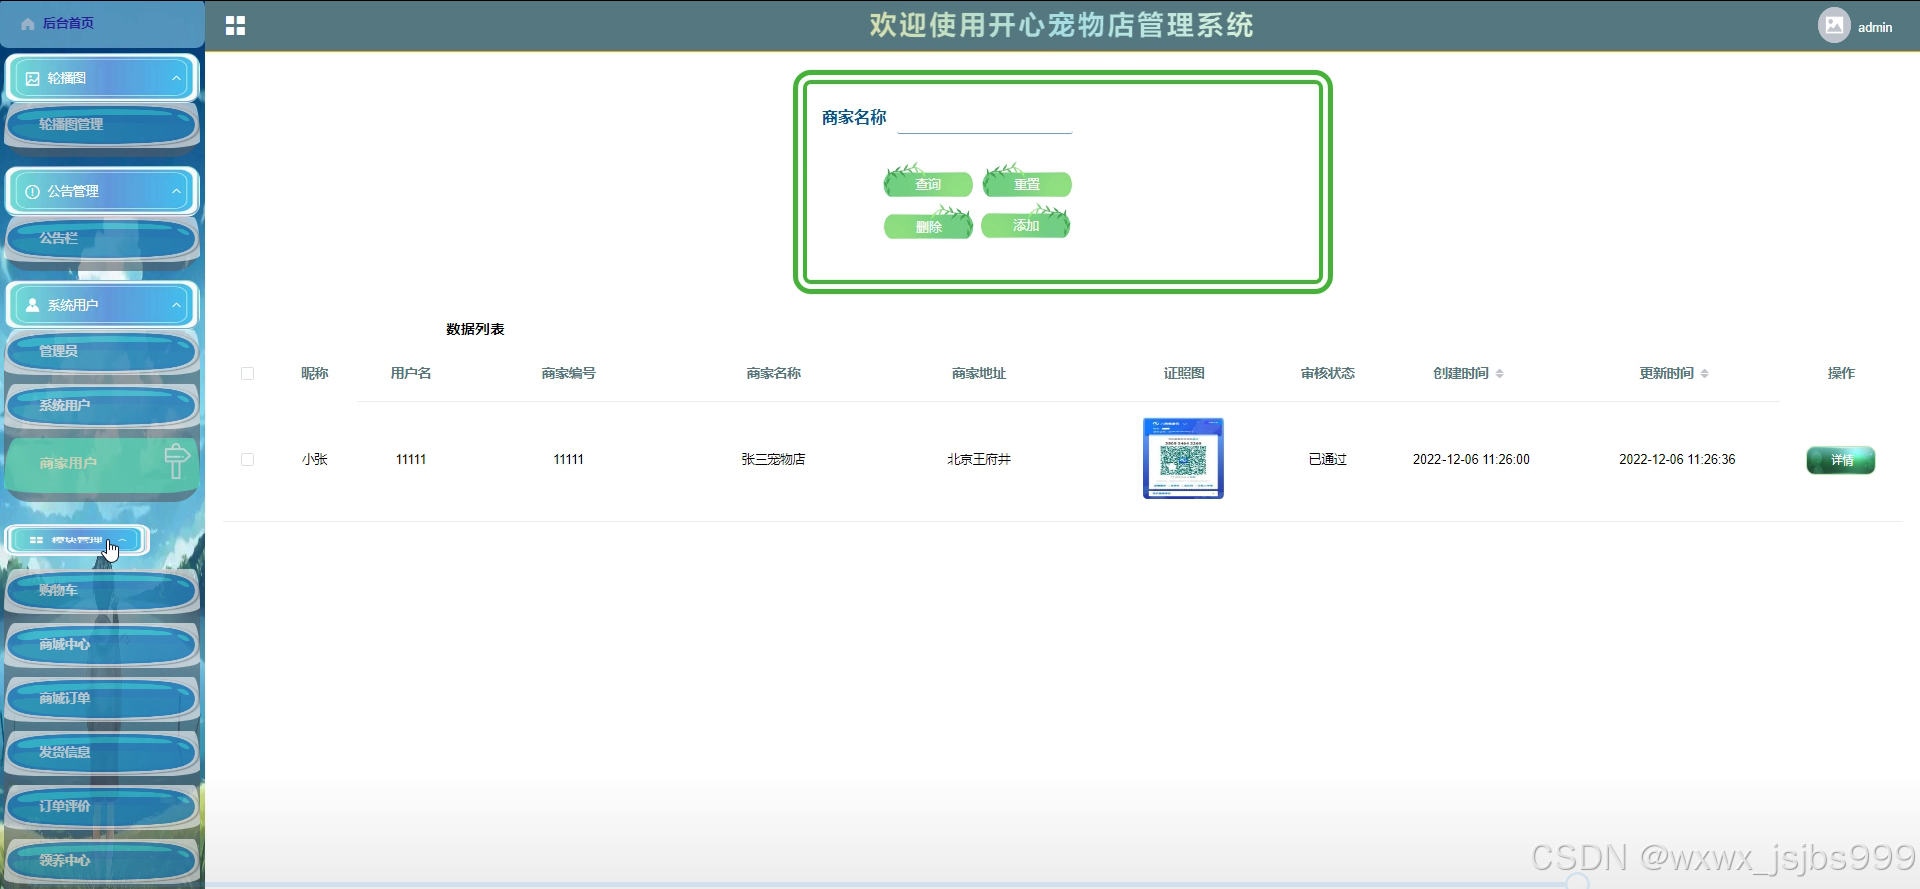Click the 系统用户 person icon in sidebar
Viewport: 1920px width, 889px height.
33,305
